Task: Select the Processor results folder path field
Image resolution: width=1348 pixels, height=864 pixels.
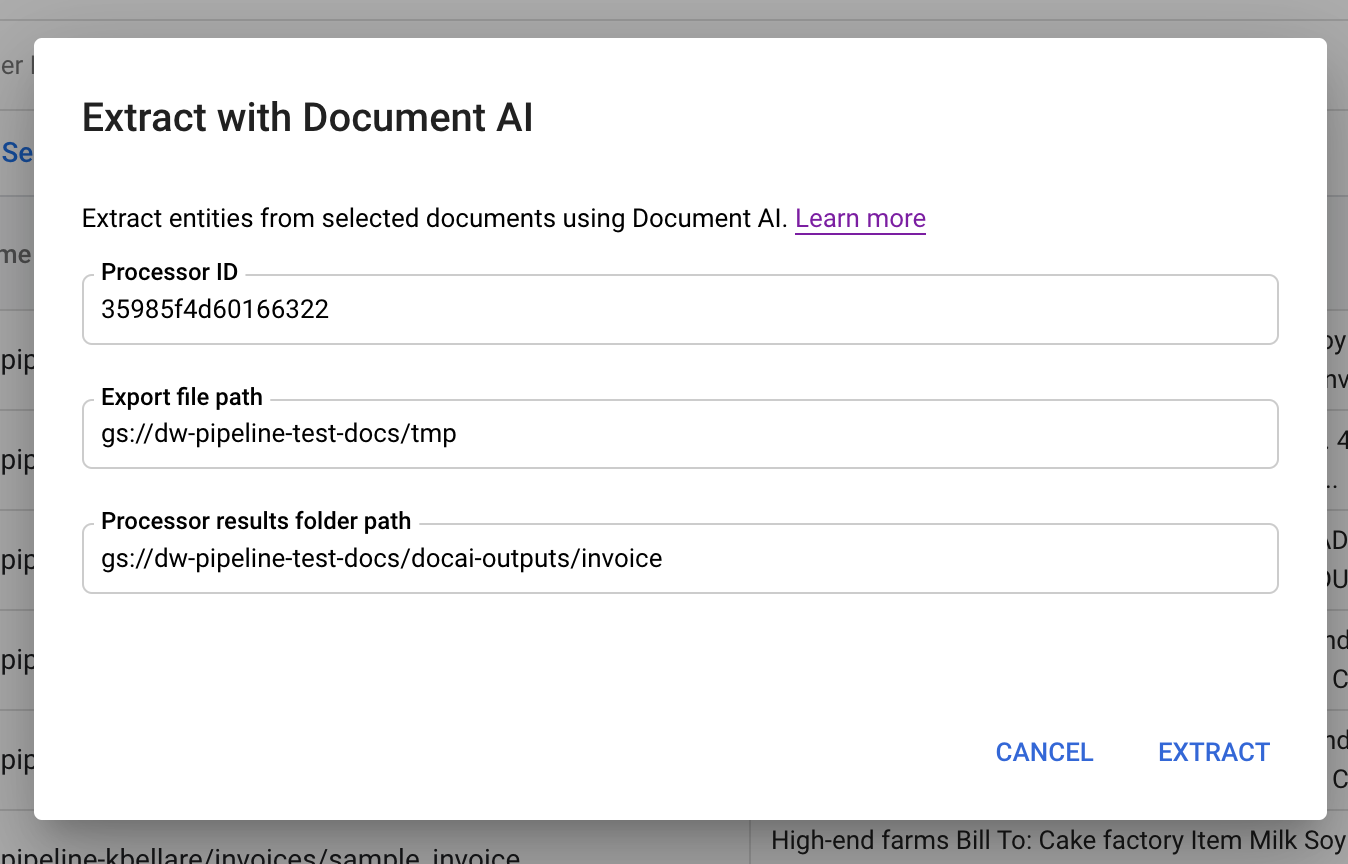Action: click(x=680, y=558)
